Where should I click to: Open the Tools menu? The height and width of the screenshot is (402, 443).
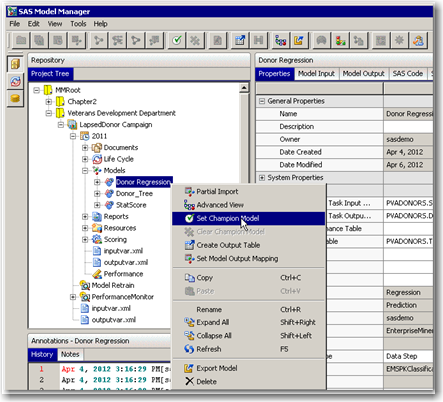(x=78, y=24)
